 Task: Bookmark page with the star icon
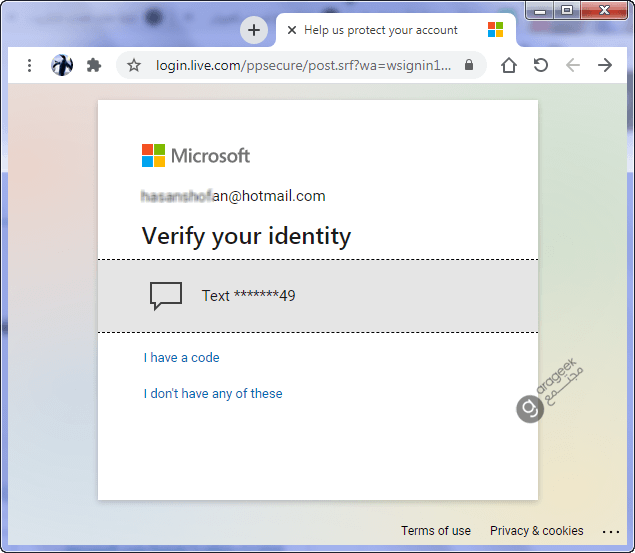click(x=134, y=65)
